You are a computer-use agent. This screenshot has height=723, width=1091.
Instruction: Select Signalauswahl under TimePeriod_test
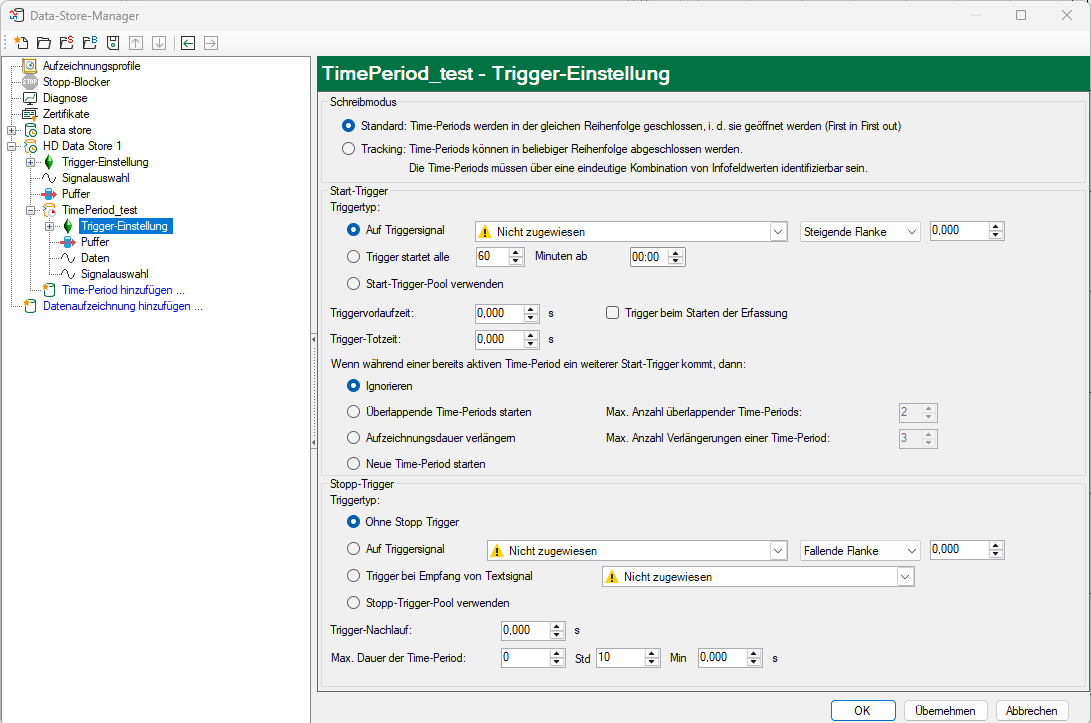(114, 274)
